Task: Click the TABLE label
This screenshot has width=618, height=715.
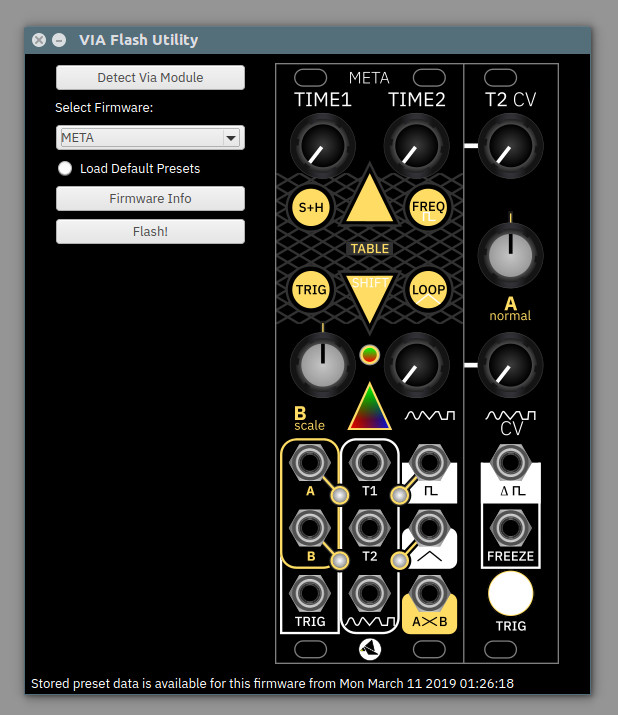Action: point(369,249)
